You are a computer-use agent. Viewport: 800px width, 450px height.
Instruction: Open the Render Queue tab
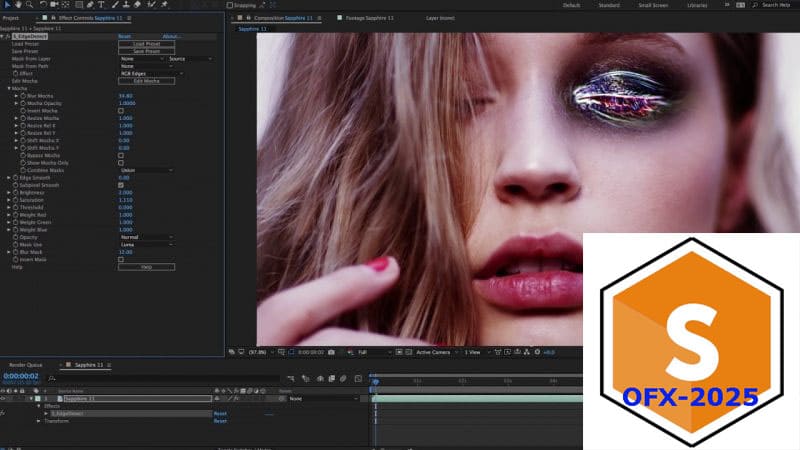[26, 365]
